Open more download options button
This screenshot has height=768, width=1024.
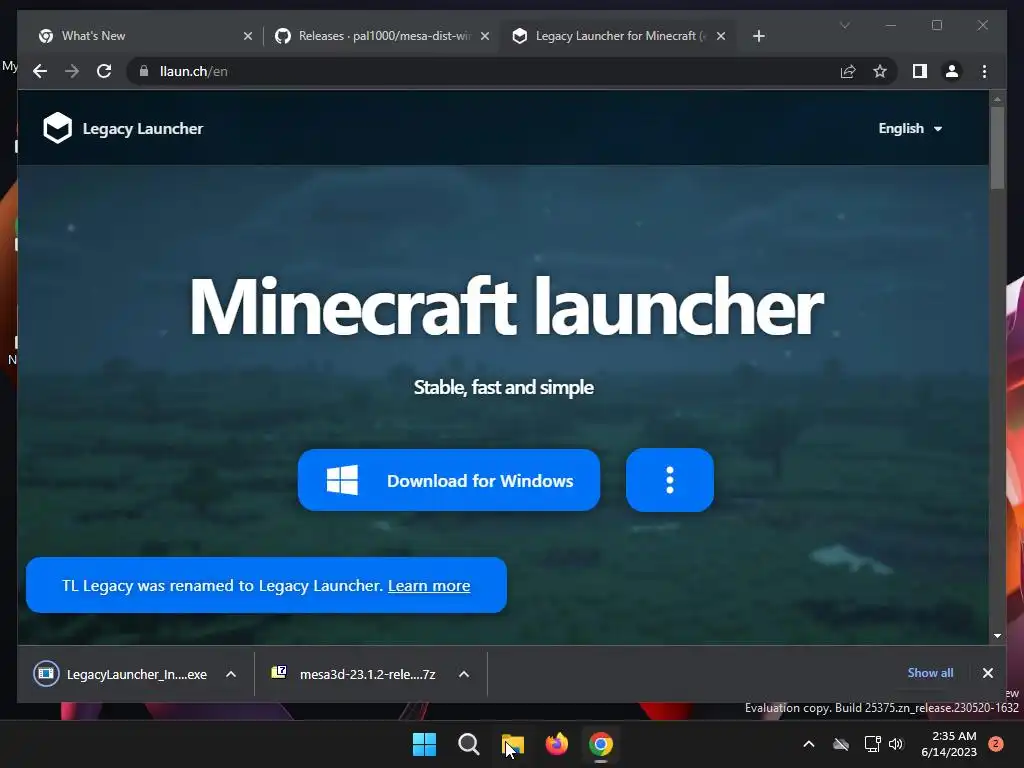point(669,480)
